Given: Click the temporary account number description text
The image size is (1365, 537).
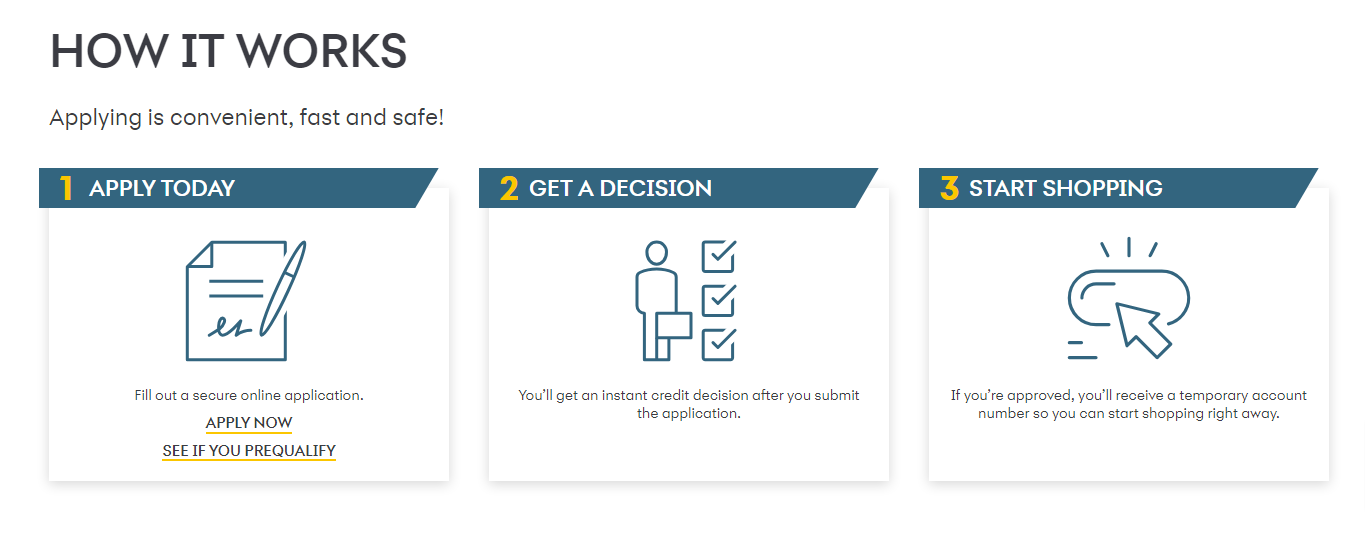Looking at the screenshot, I should click(x=1129, y=404).
